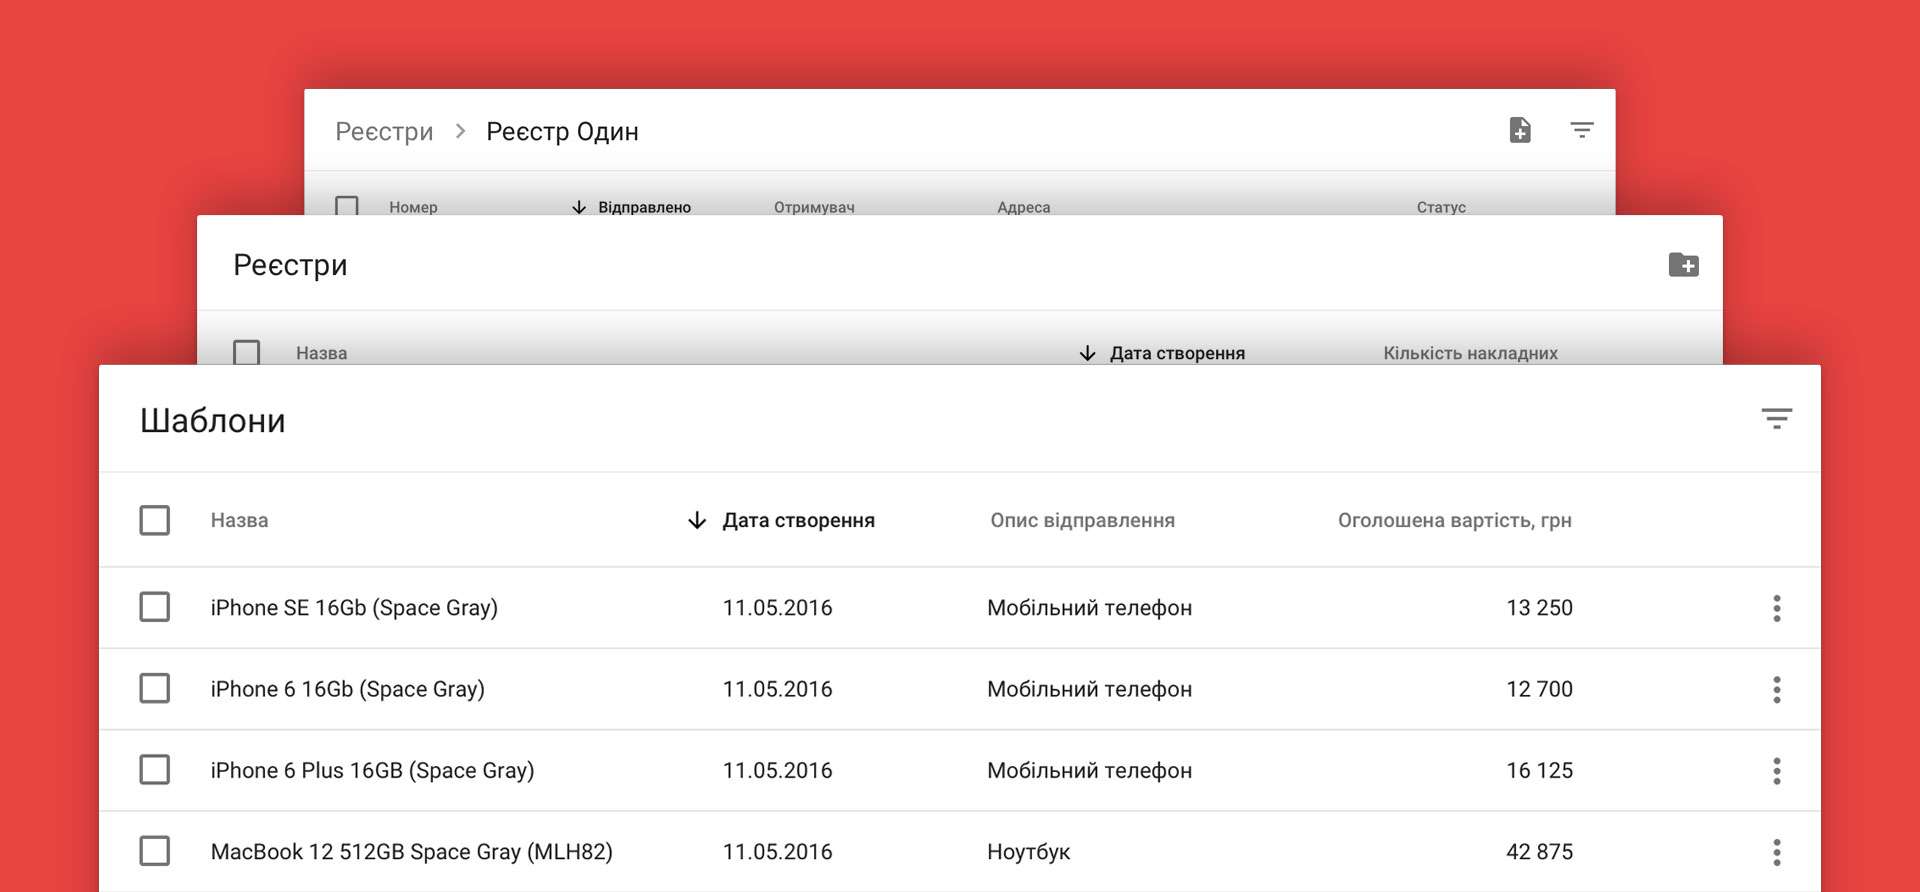This screenshot has width=1920, height=892.
Task: Sort Шаблони table by Назва column
Action: coord(239,520)
